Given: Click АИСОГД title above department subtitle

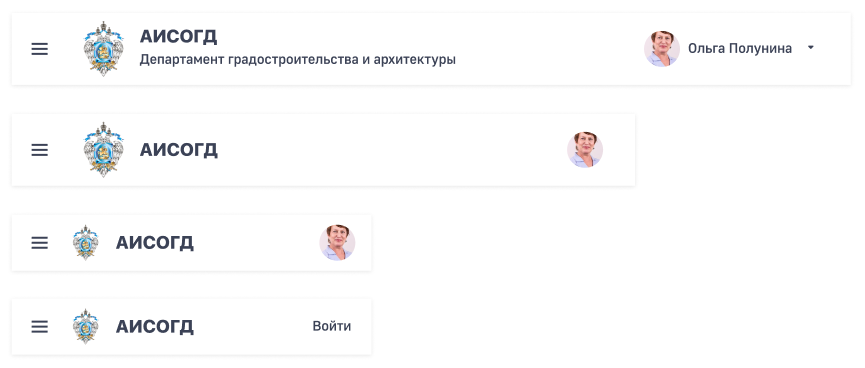Looking at the screenshot, I should click(178, 36).
